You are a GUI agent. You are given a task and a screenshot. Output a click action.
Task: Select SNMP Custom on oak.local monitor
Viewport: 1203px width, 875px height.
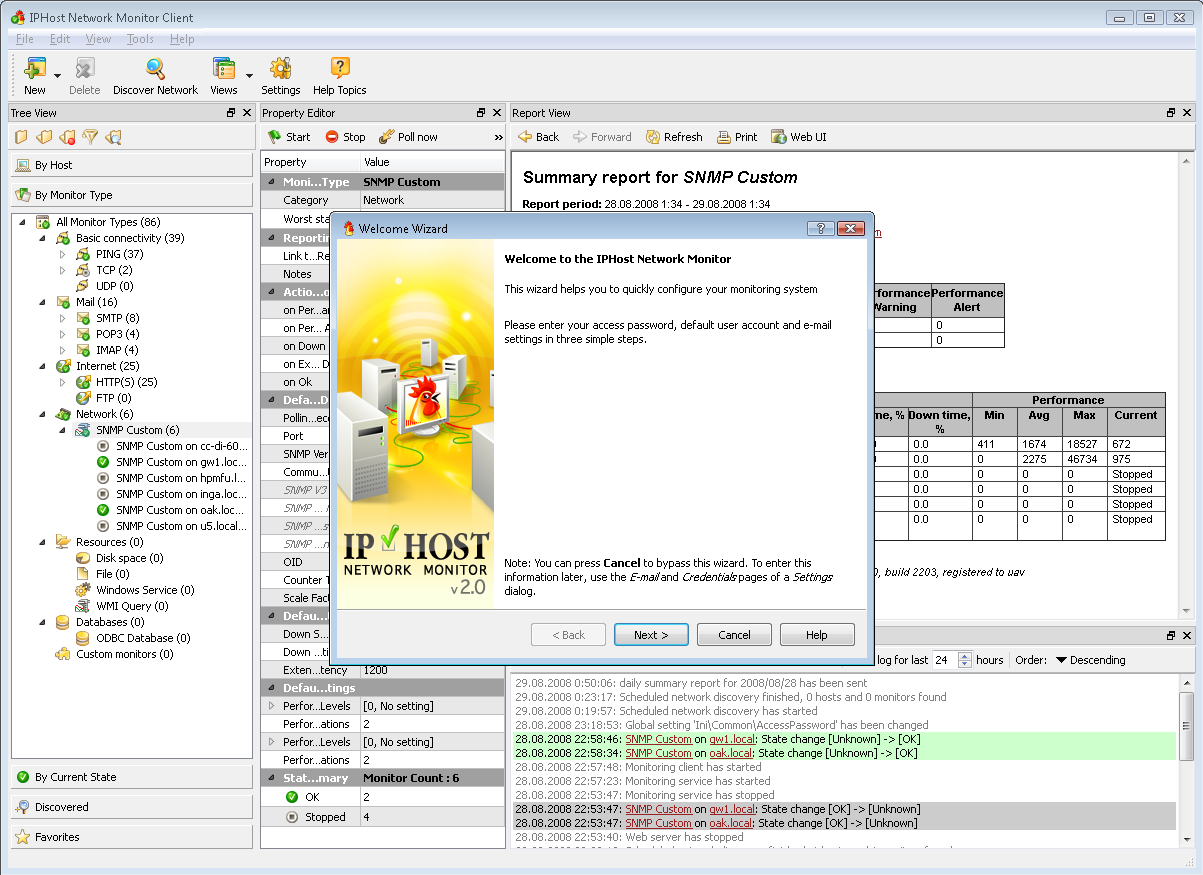pos(180,510)
